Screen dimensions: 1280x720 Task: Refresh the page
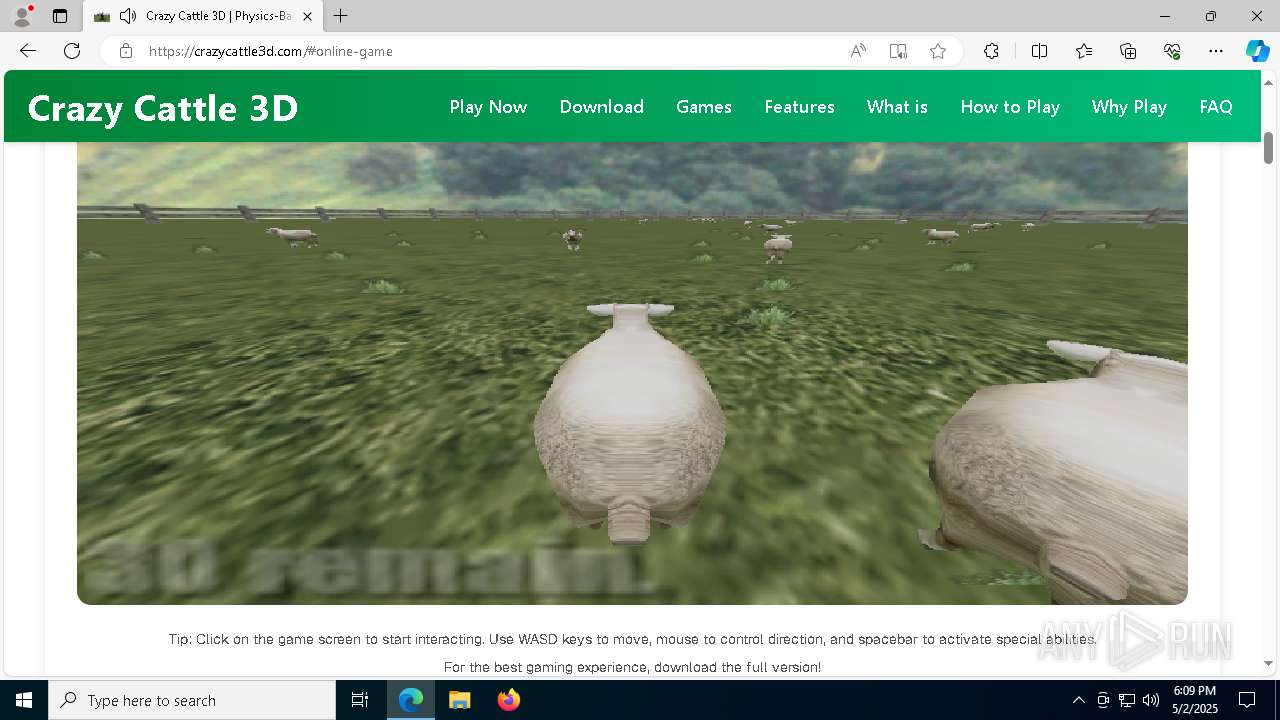72,51
